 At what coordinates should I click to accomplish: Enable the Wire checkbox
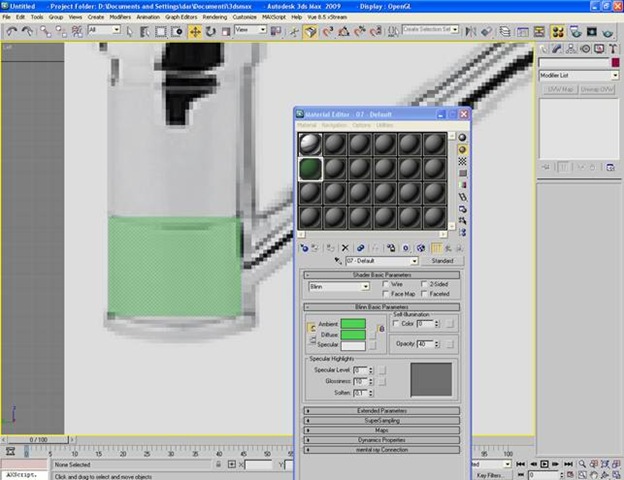387,284
